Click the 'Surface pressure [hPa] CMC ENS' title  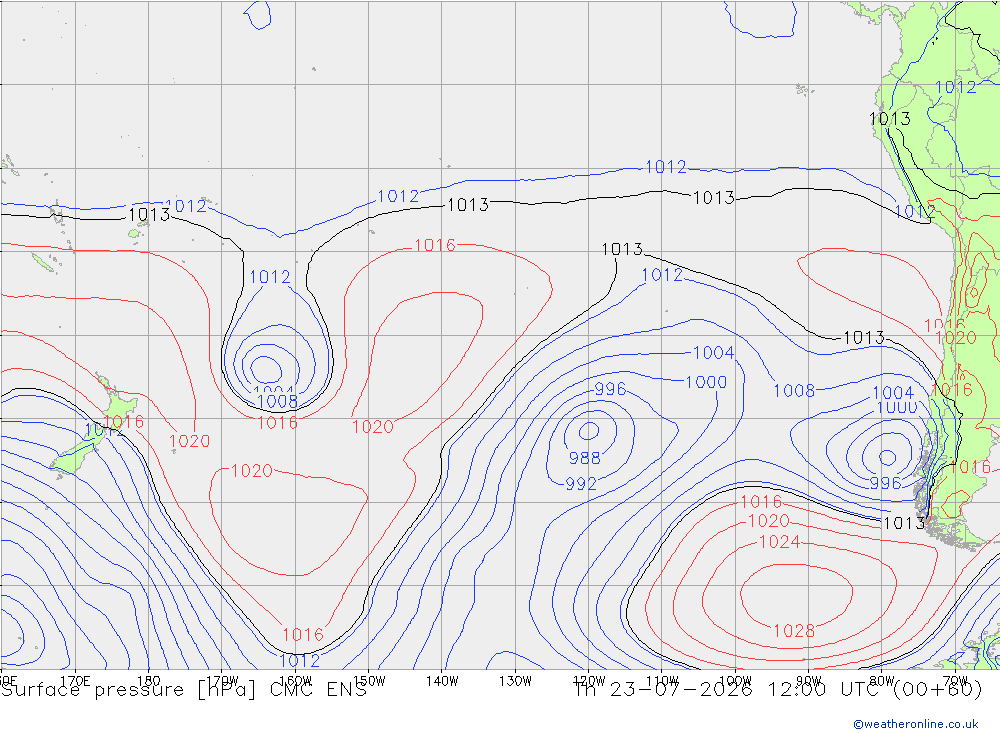(x=184, y=690)
